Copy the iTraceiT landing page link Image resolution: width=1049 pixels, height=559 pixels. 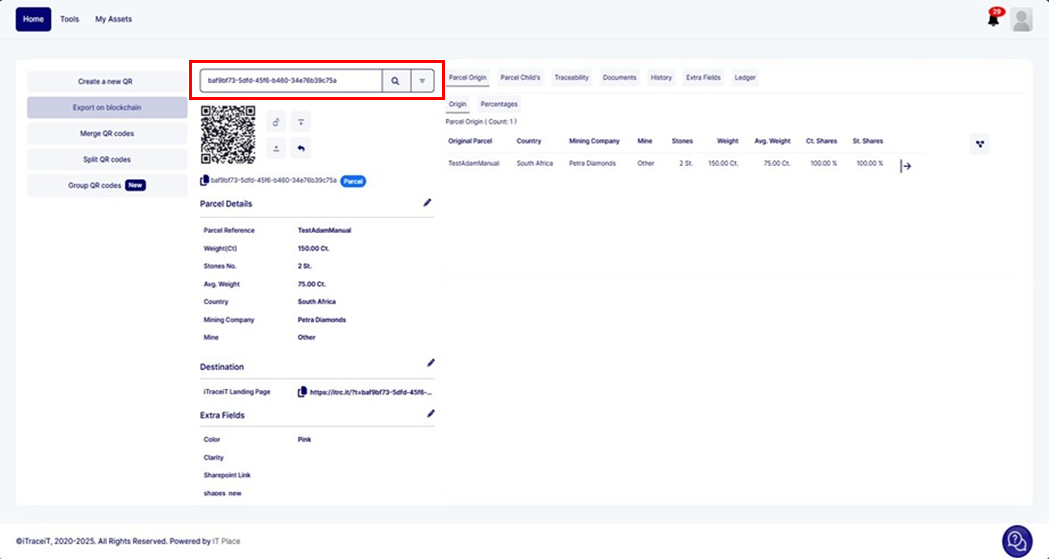(302, 392)
